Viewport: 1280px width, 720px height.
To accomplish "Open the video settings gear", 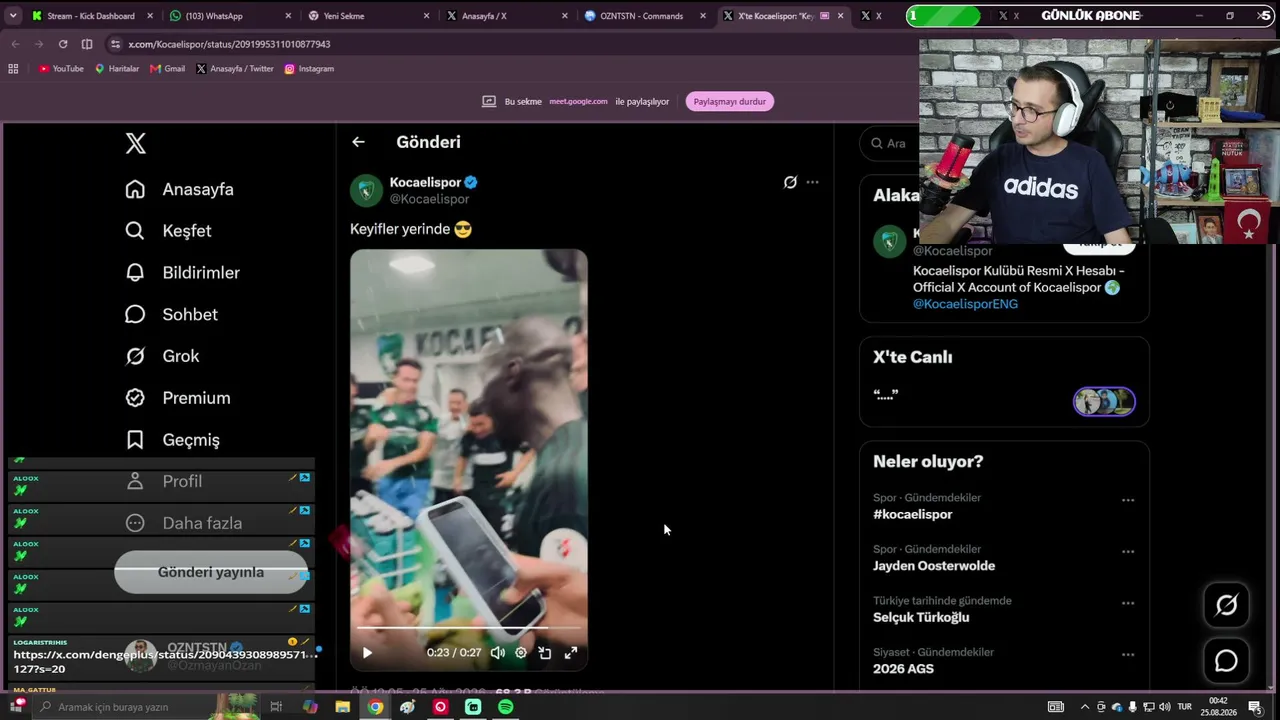I will pyautogui.click(x=521, y=653).
